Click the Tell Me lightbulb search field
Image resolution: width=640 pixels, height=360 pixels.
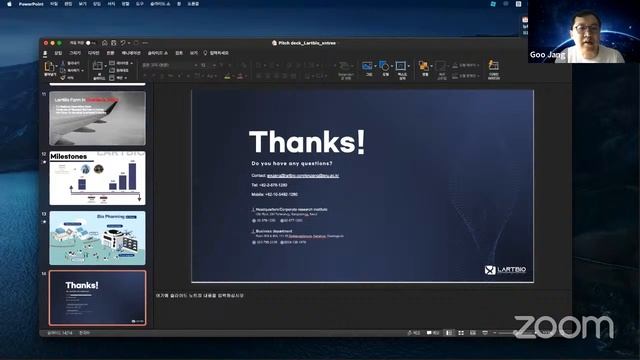pyautogui.click(x=216, y=53)
